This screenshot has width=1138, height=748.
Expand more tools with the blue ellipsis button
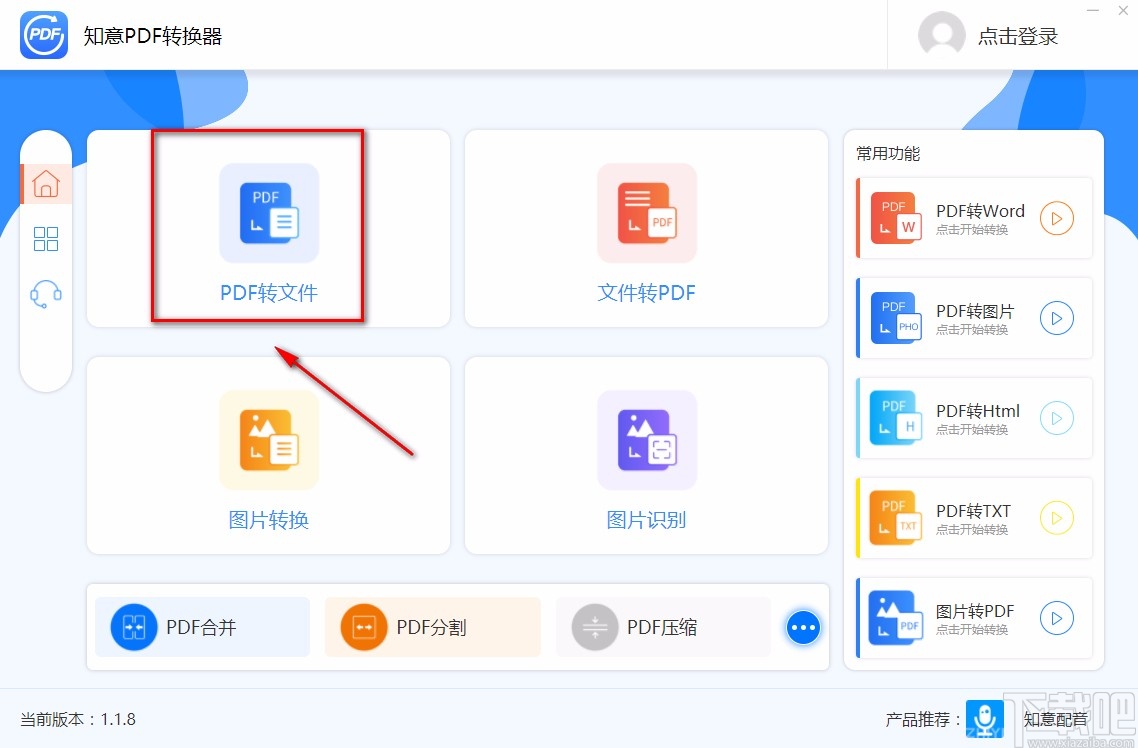pyautogui.click(x=803, y=627)
